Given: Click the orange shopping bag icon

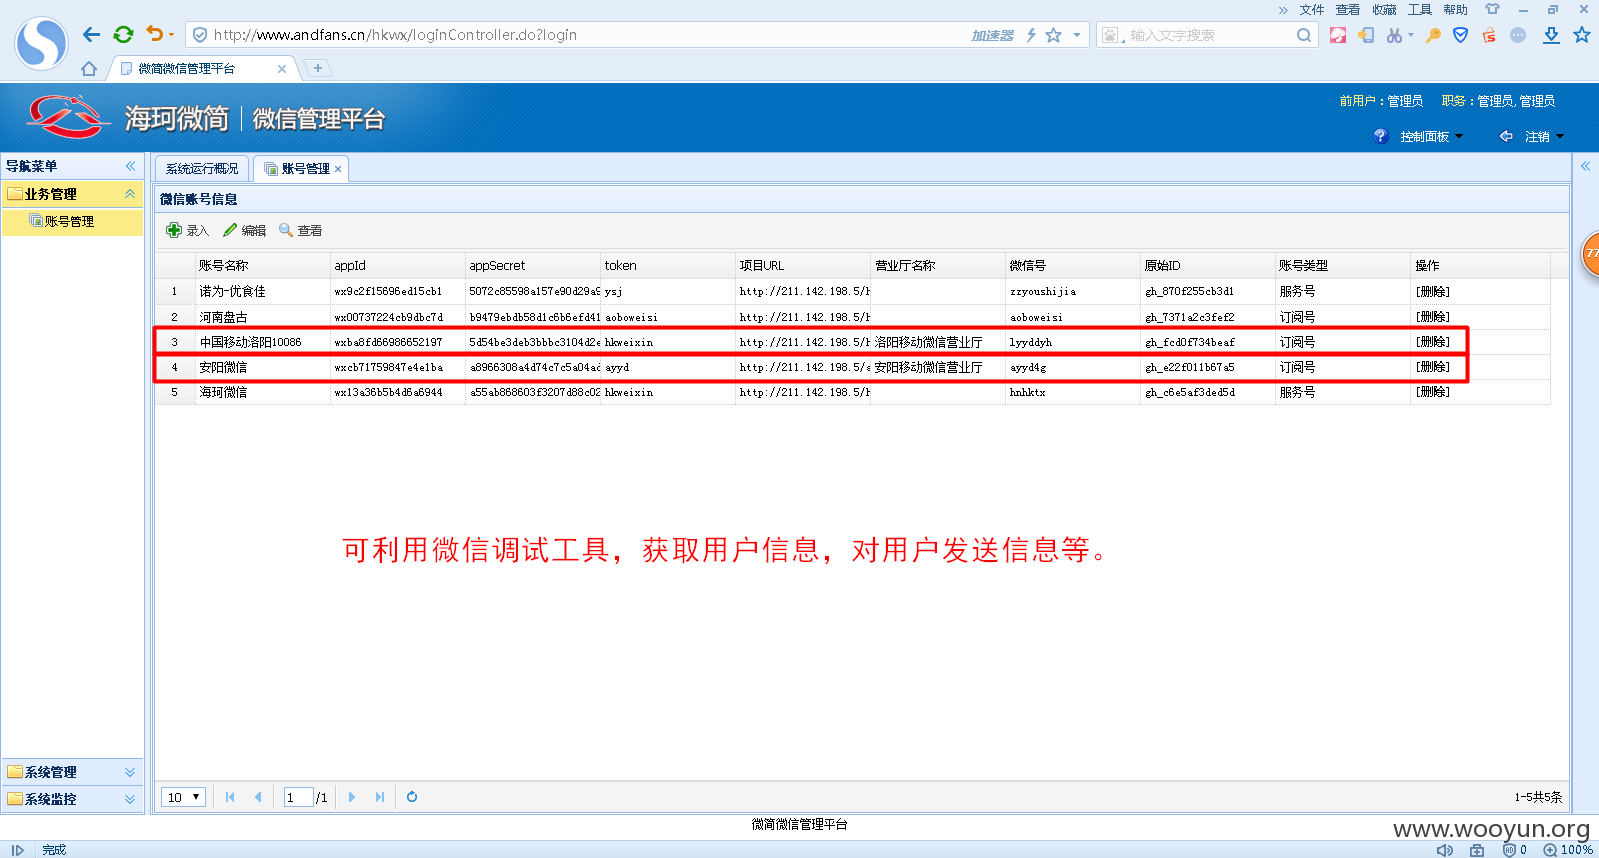Looking at the screenshot, I should pos(1489,35).
